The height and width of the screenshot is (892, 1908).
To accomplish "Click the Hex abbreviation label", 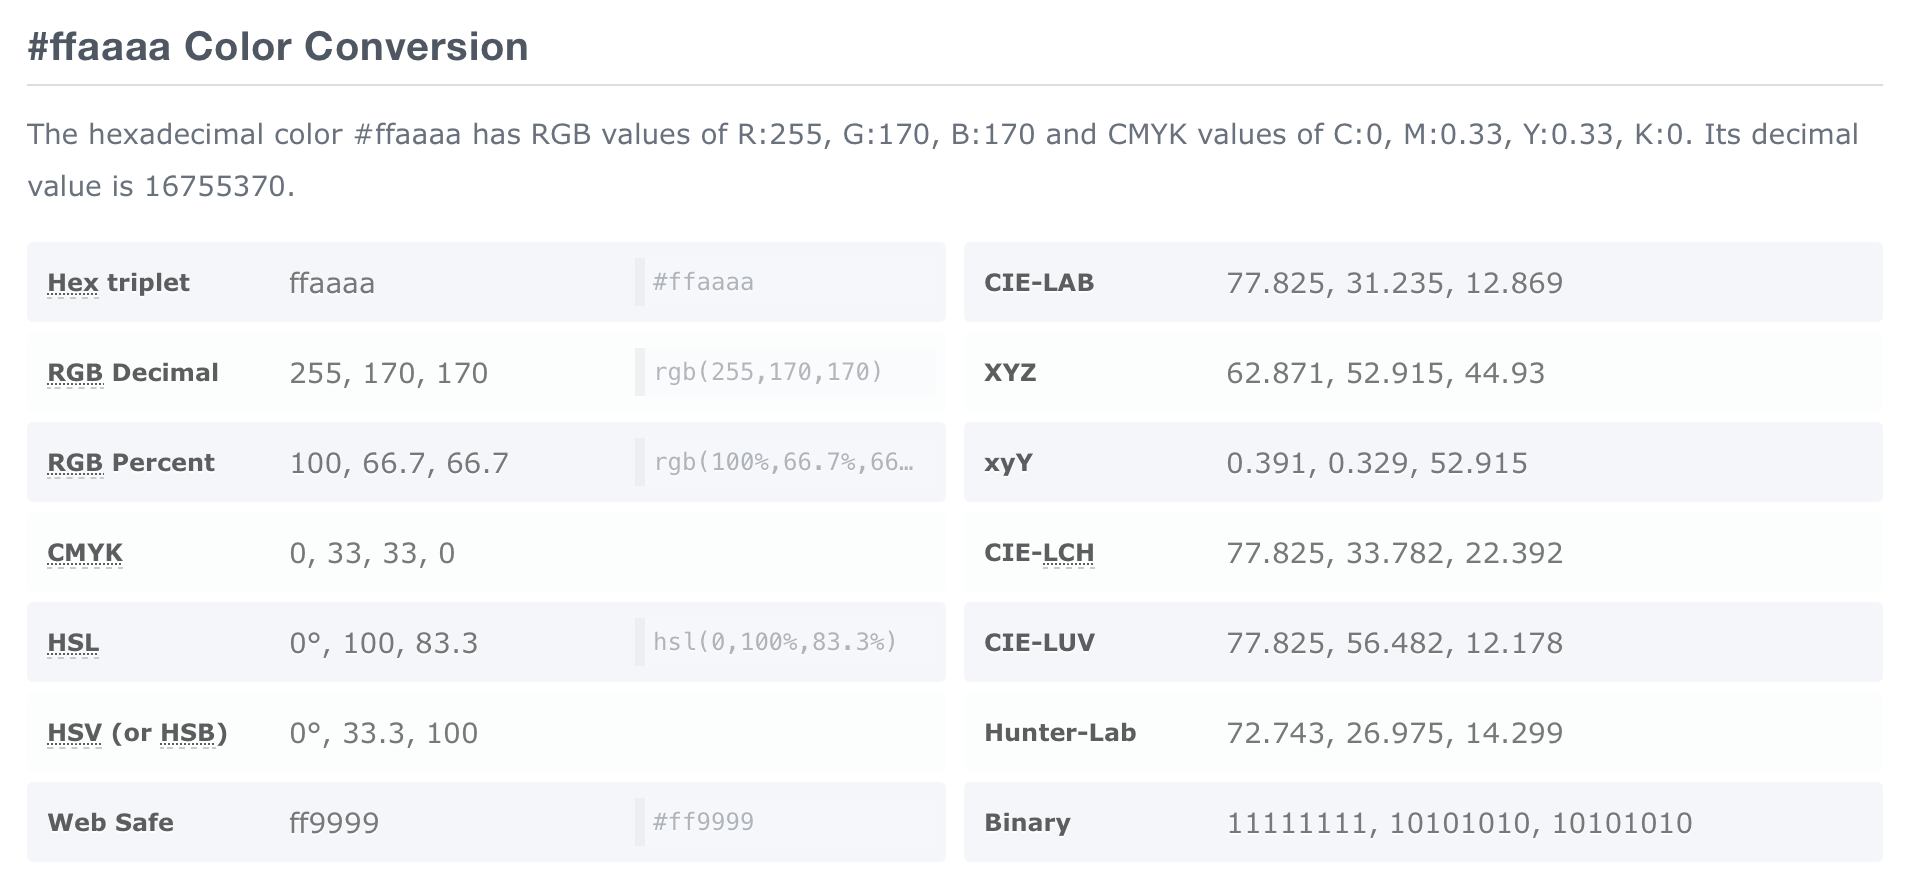I will tap(73, 283).
